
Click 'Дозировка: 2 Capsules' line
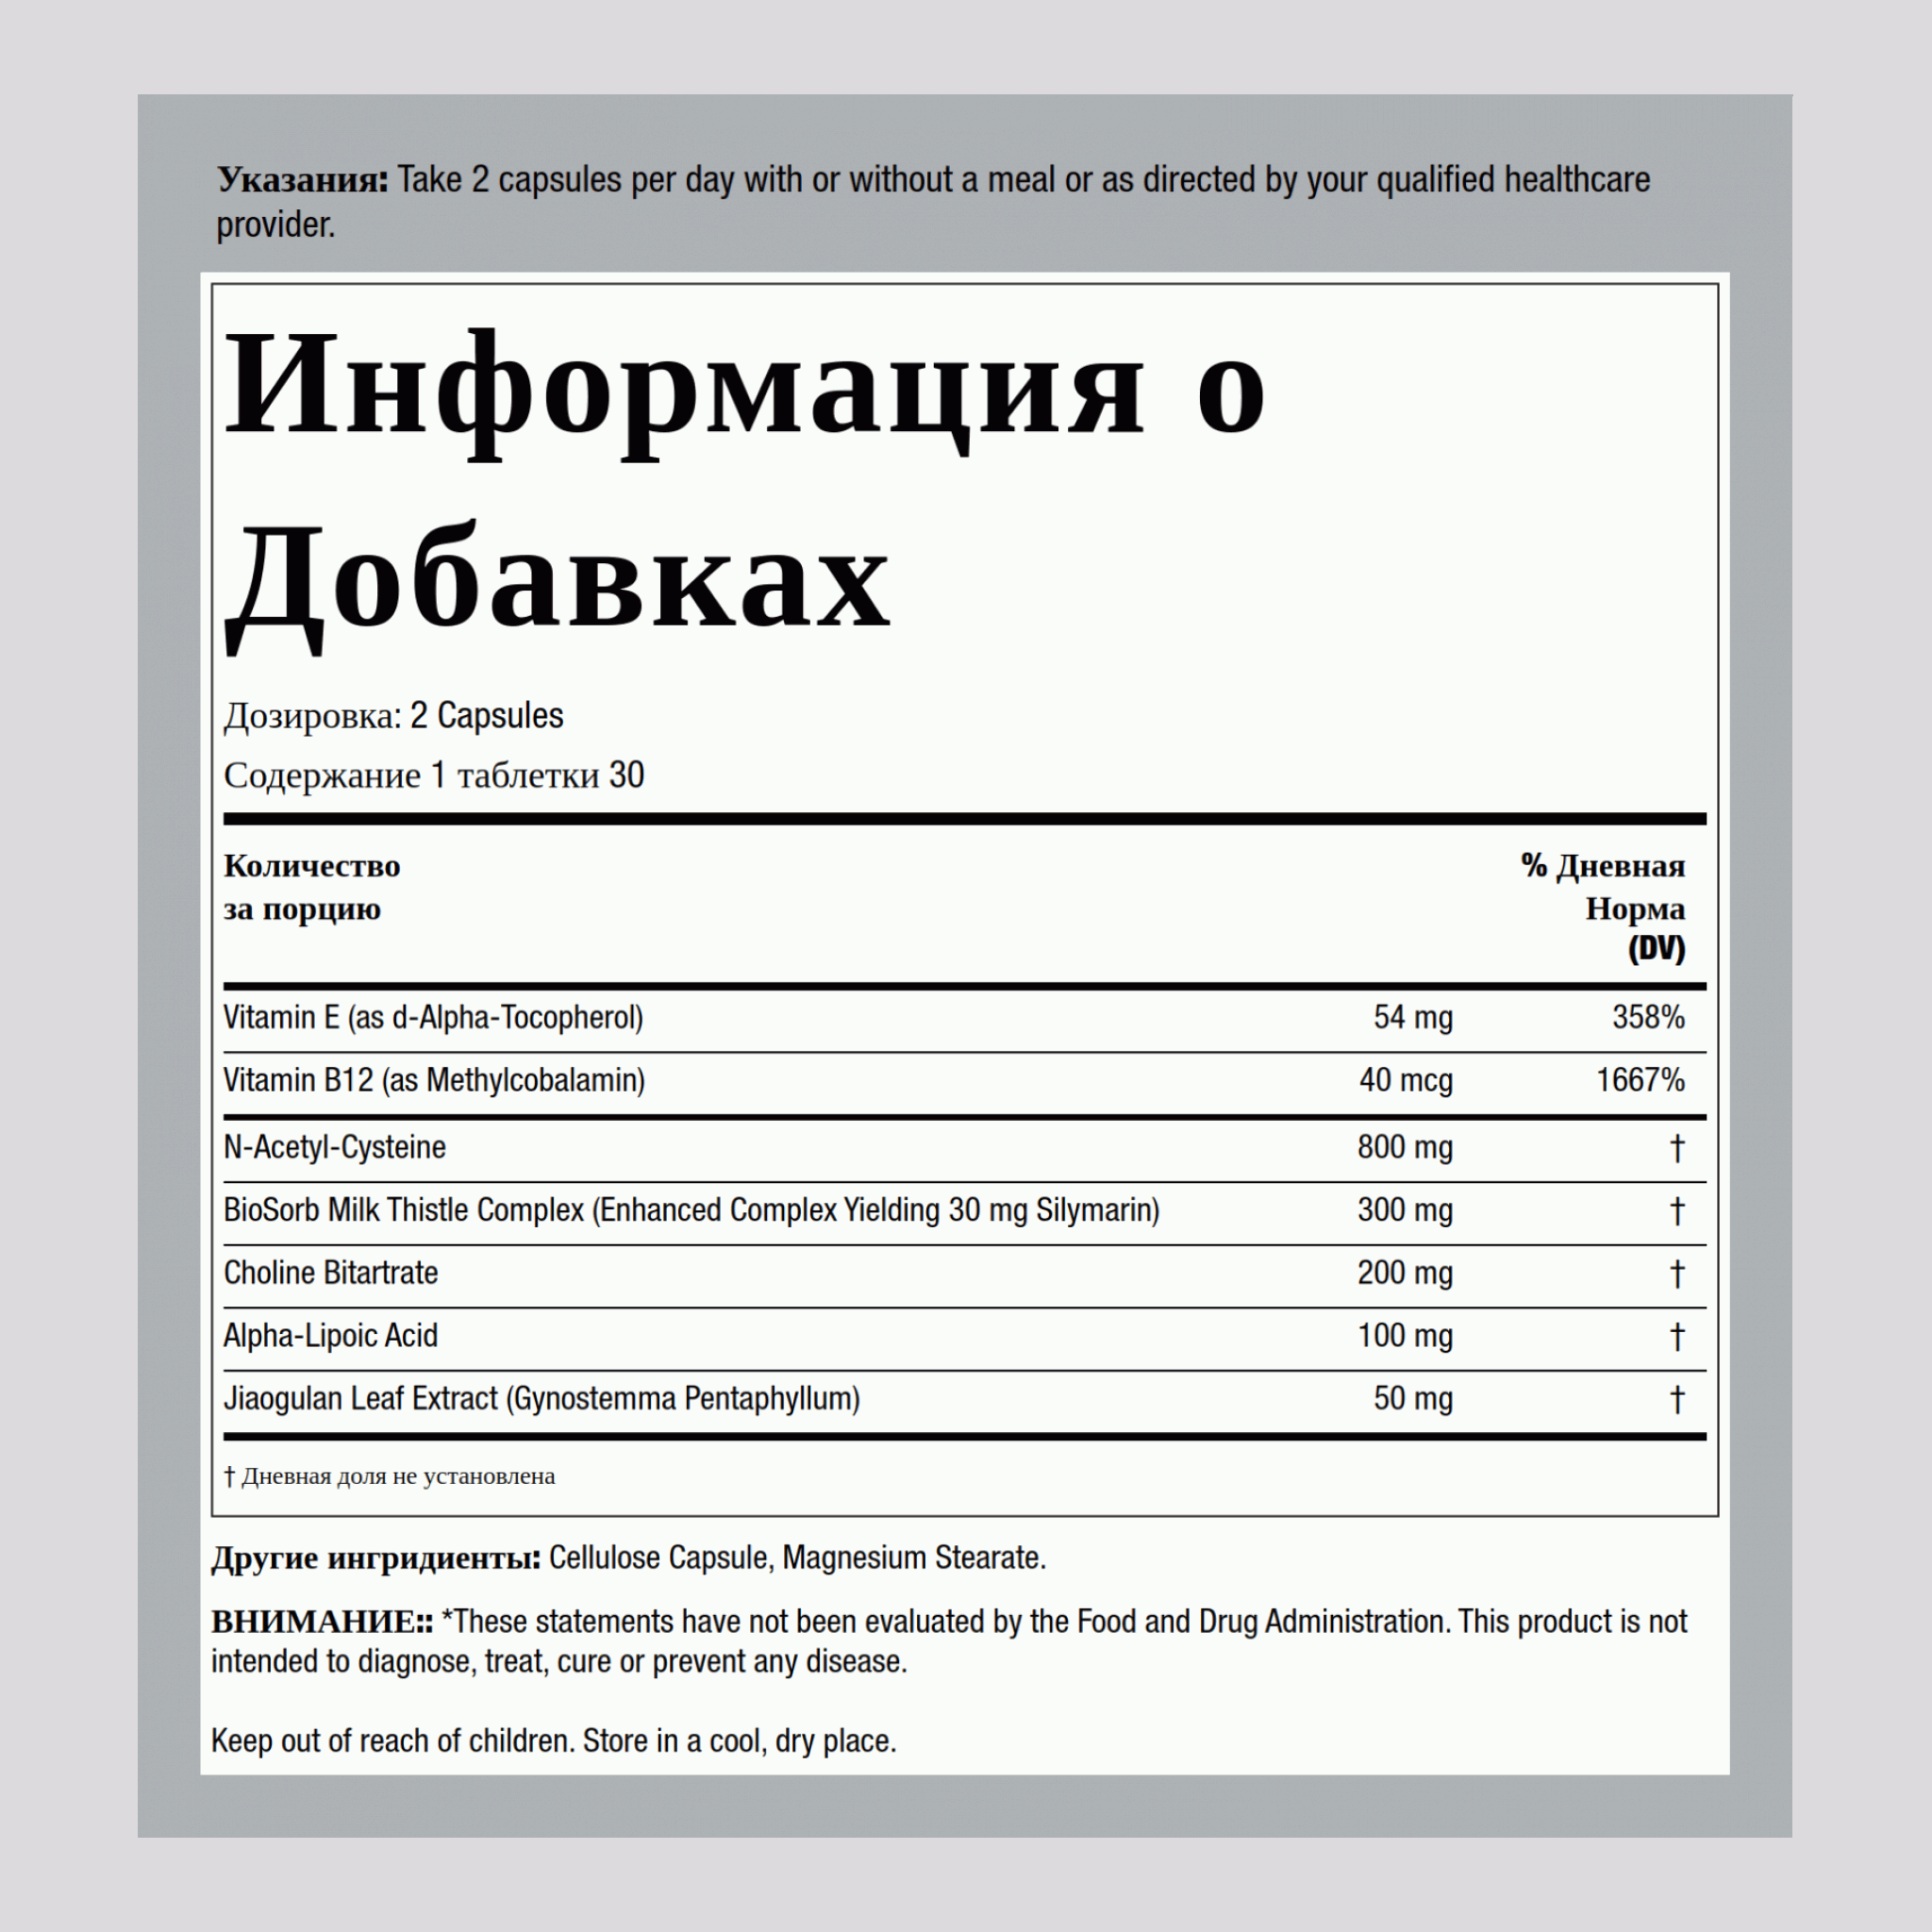point(393,716)
